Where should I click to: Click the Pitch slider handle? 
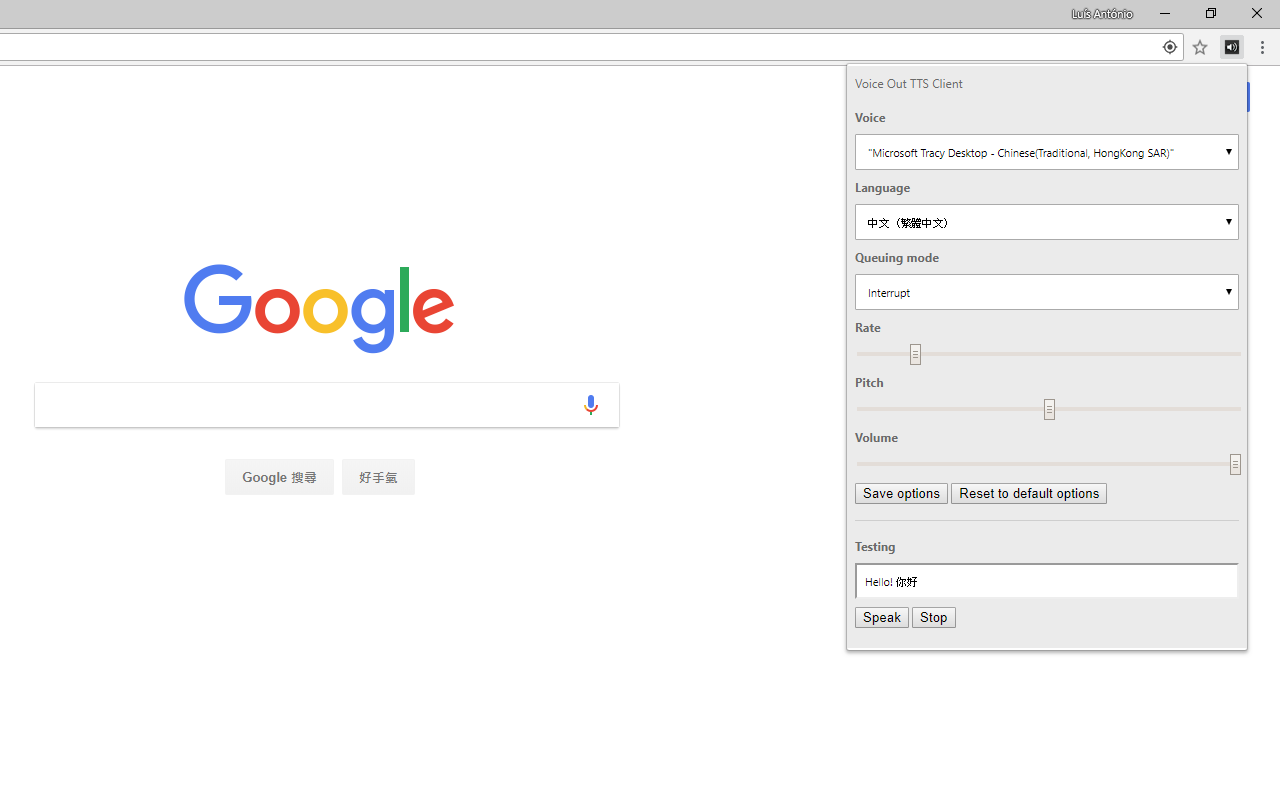pos(1049,409)
